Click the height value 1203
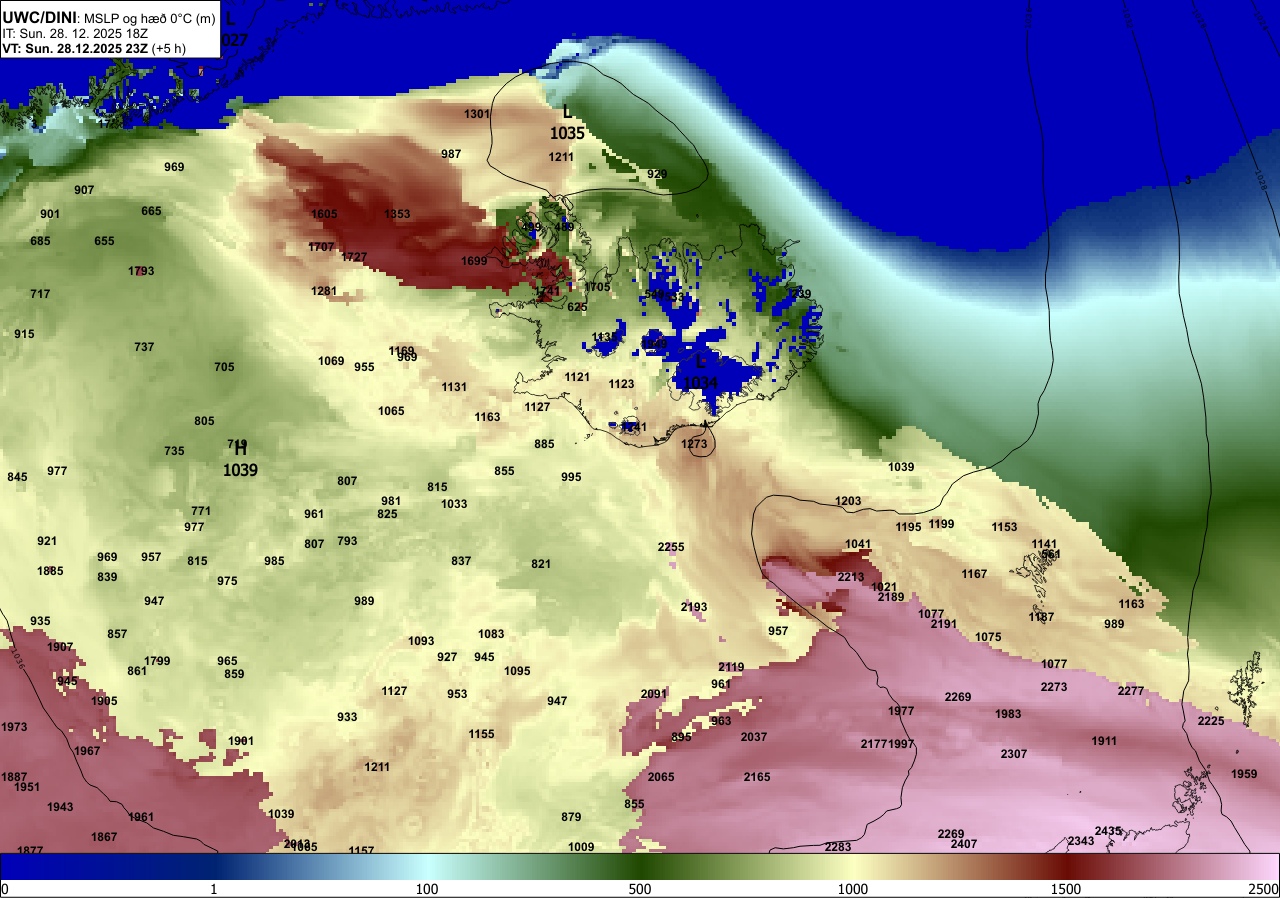This screenshot has height=898, width=1280. (848, 501)
